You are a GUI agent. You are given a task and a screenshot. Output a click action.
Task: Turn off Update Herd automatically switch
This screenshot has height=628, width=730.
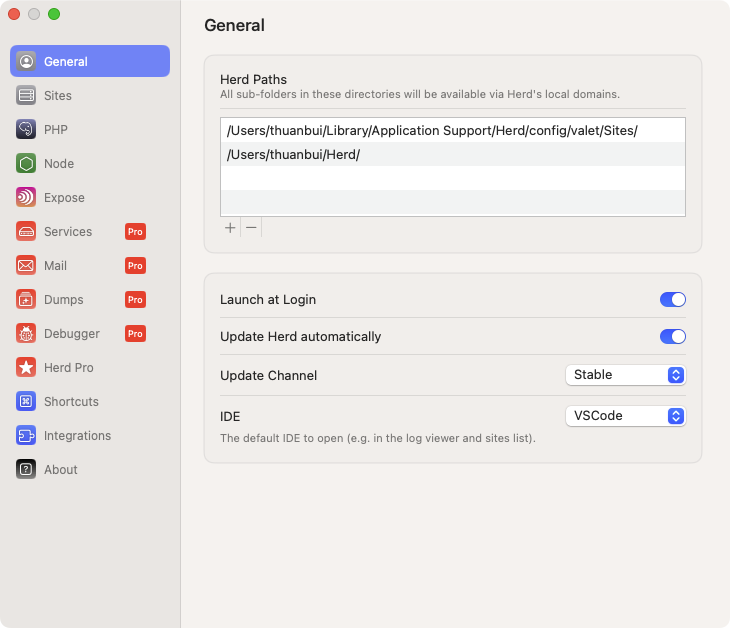tap(672, 337)
